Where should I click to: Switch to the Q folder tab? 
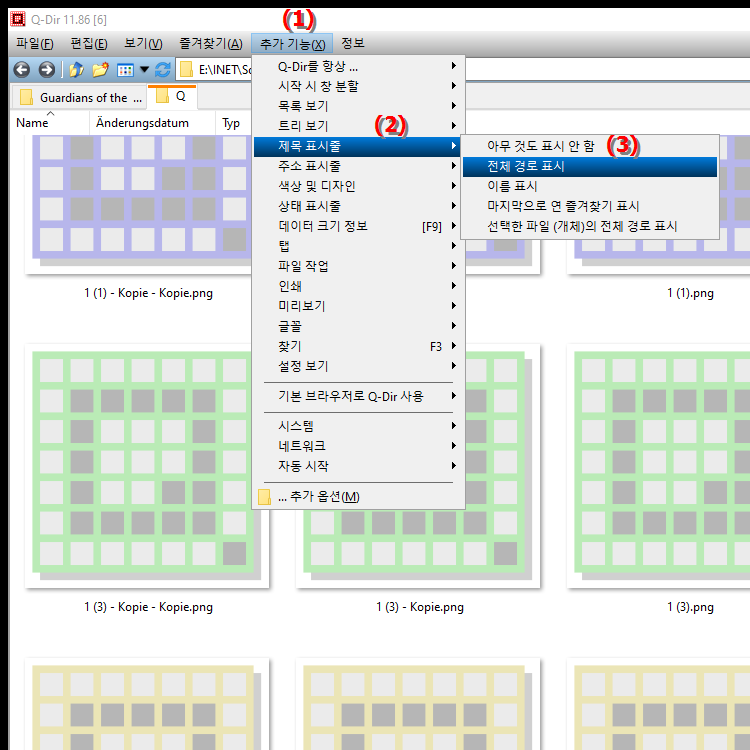172,97
